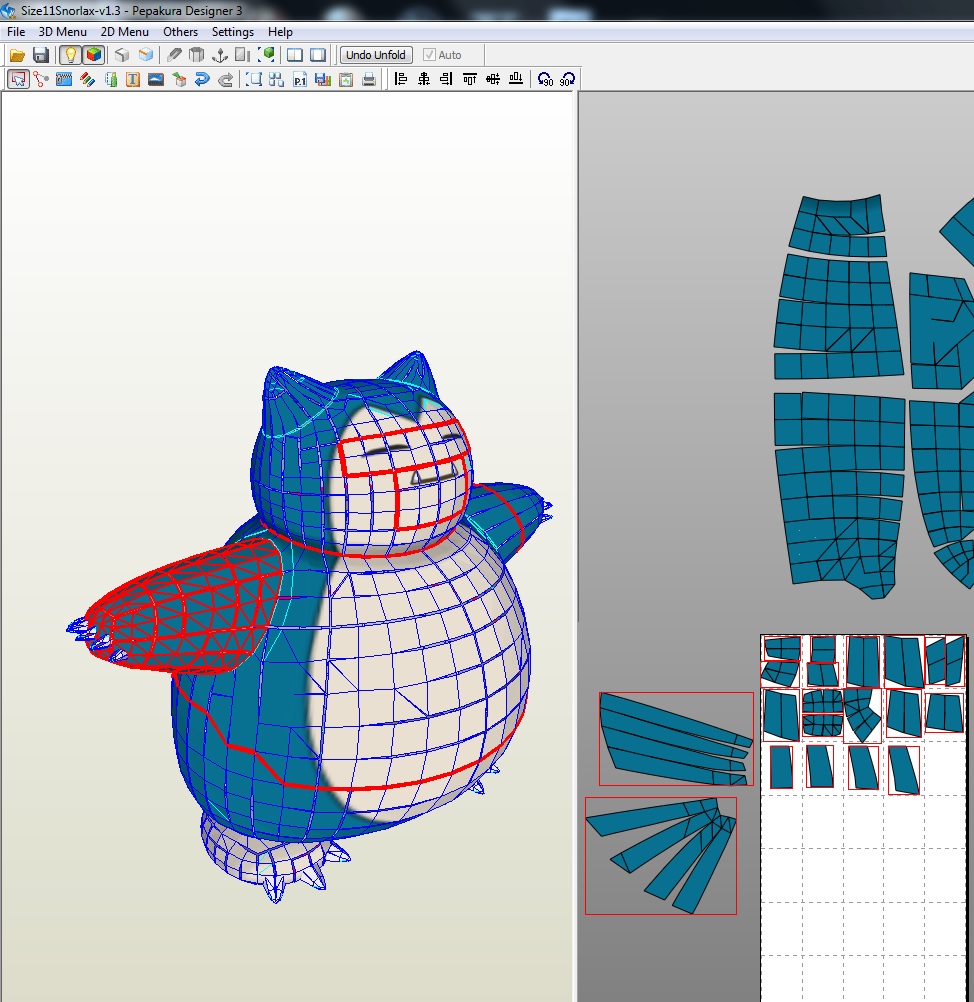Click the Undo Unfold button

tap(376, 55)
